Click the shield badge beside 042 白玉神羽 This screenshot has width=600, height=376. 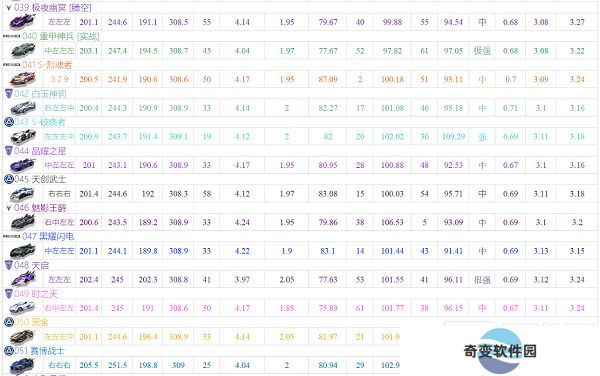[8, 94]
